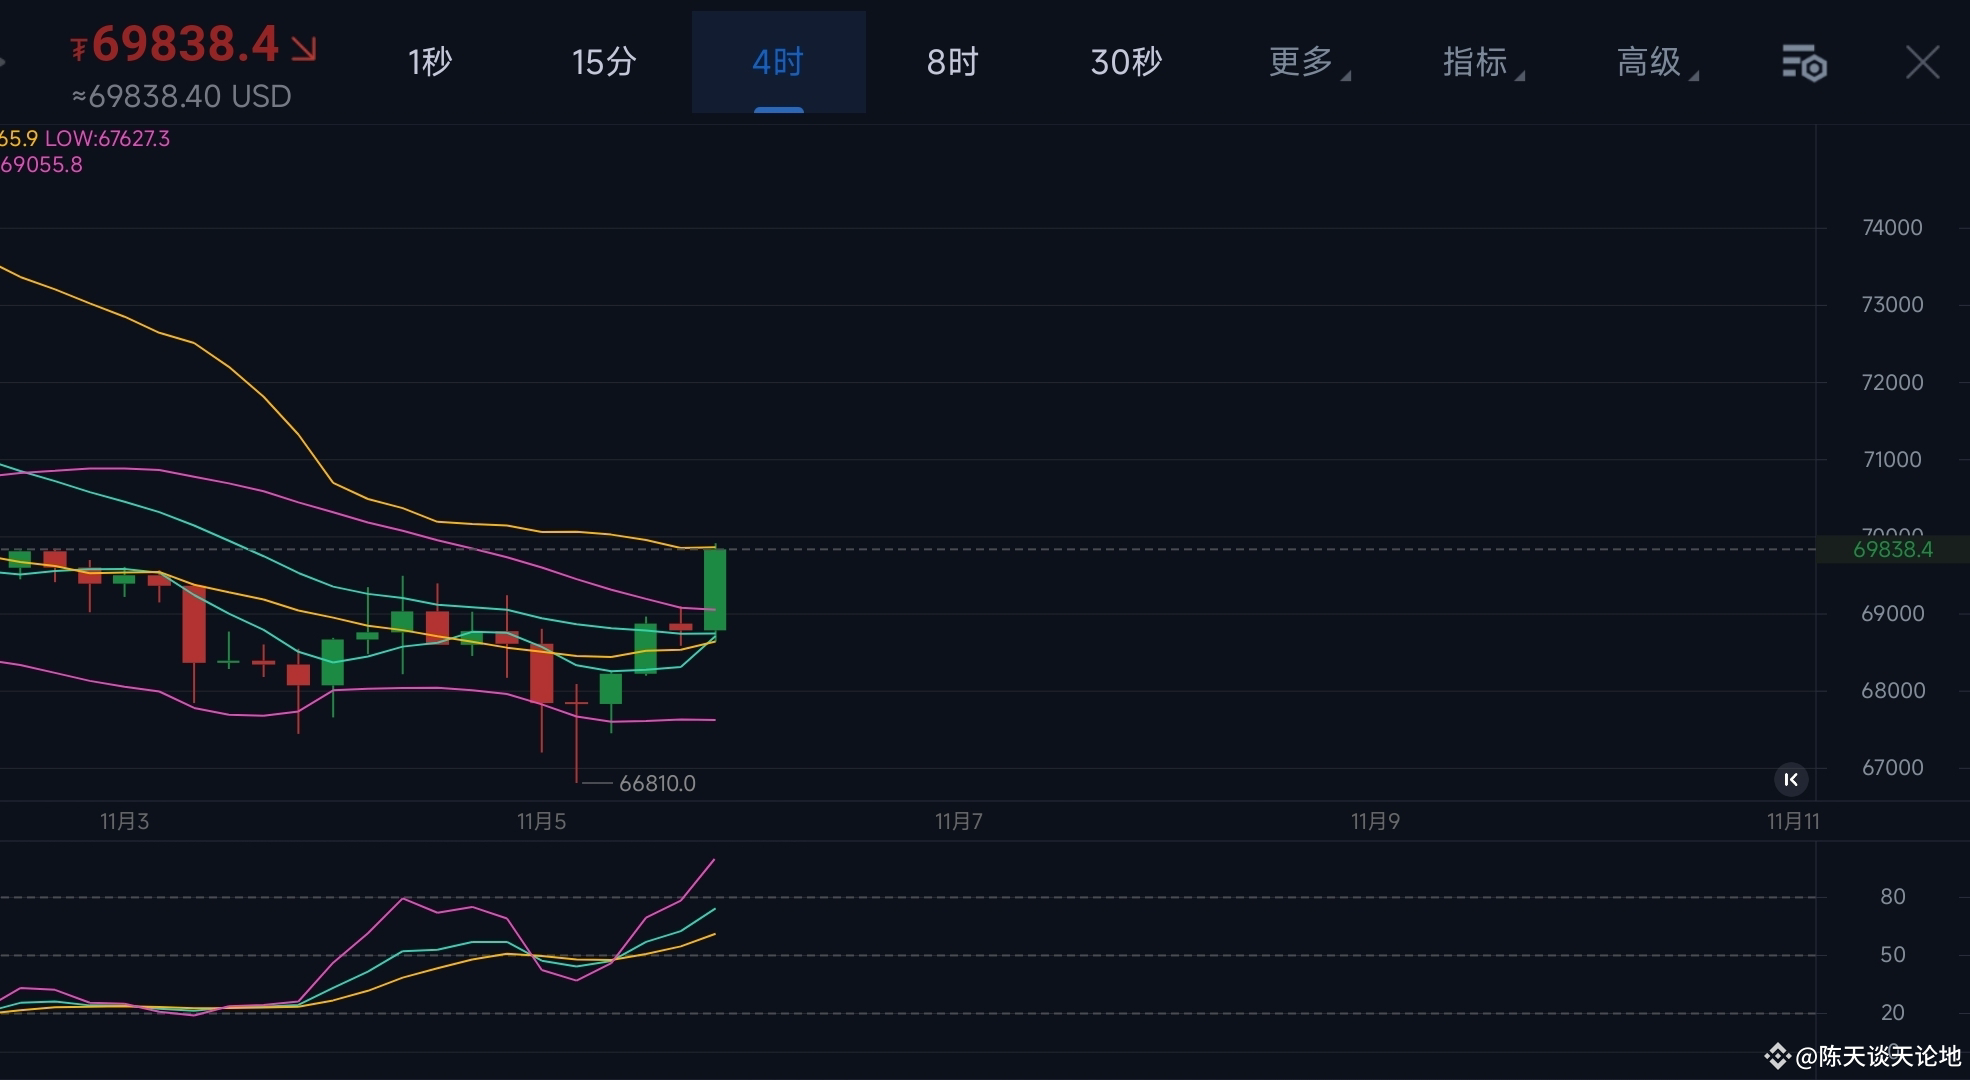Click the 69055.8 indicator value
Screen dimensions: 1970x1080
(x=41, y=165)
